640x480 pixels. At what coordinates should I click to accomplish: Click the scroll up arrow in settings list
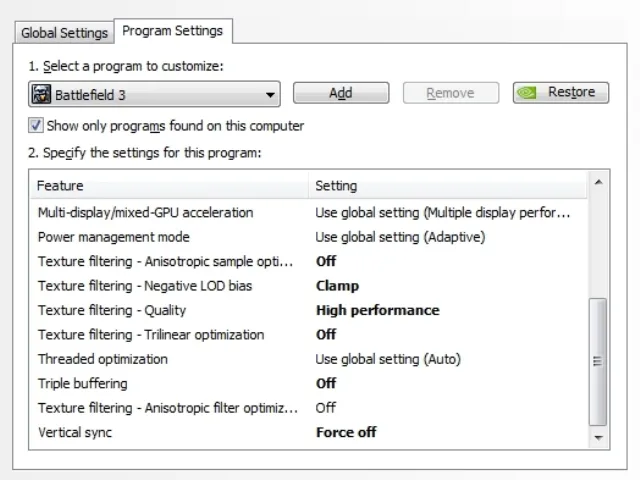pyautogui.click(x=598, y=182)
